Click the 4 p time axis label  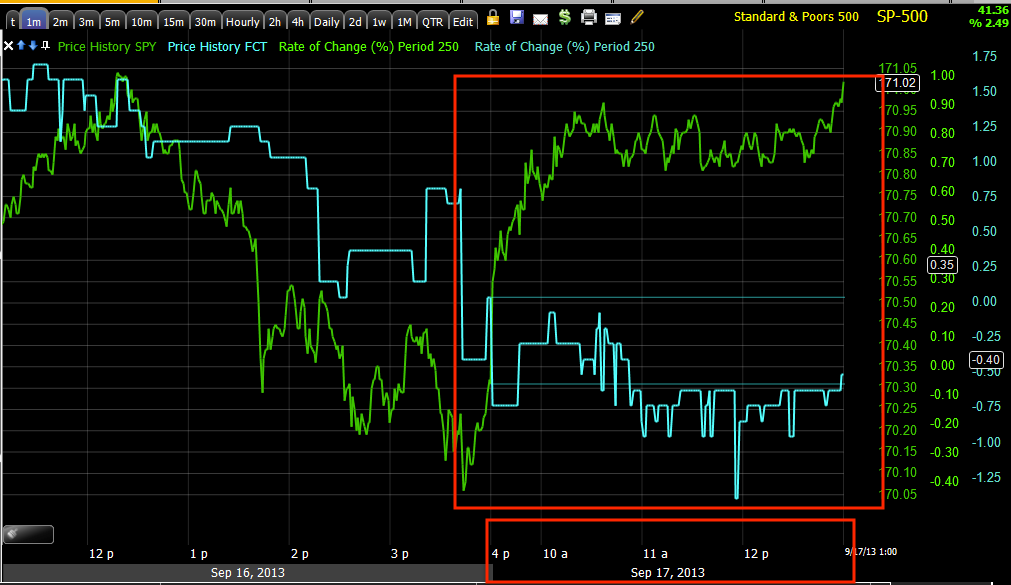coord(500,553)
